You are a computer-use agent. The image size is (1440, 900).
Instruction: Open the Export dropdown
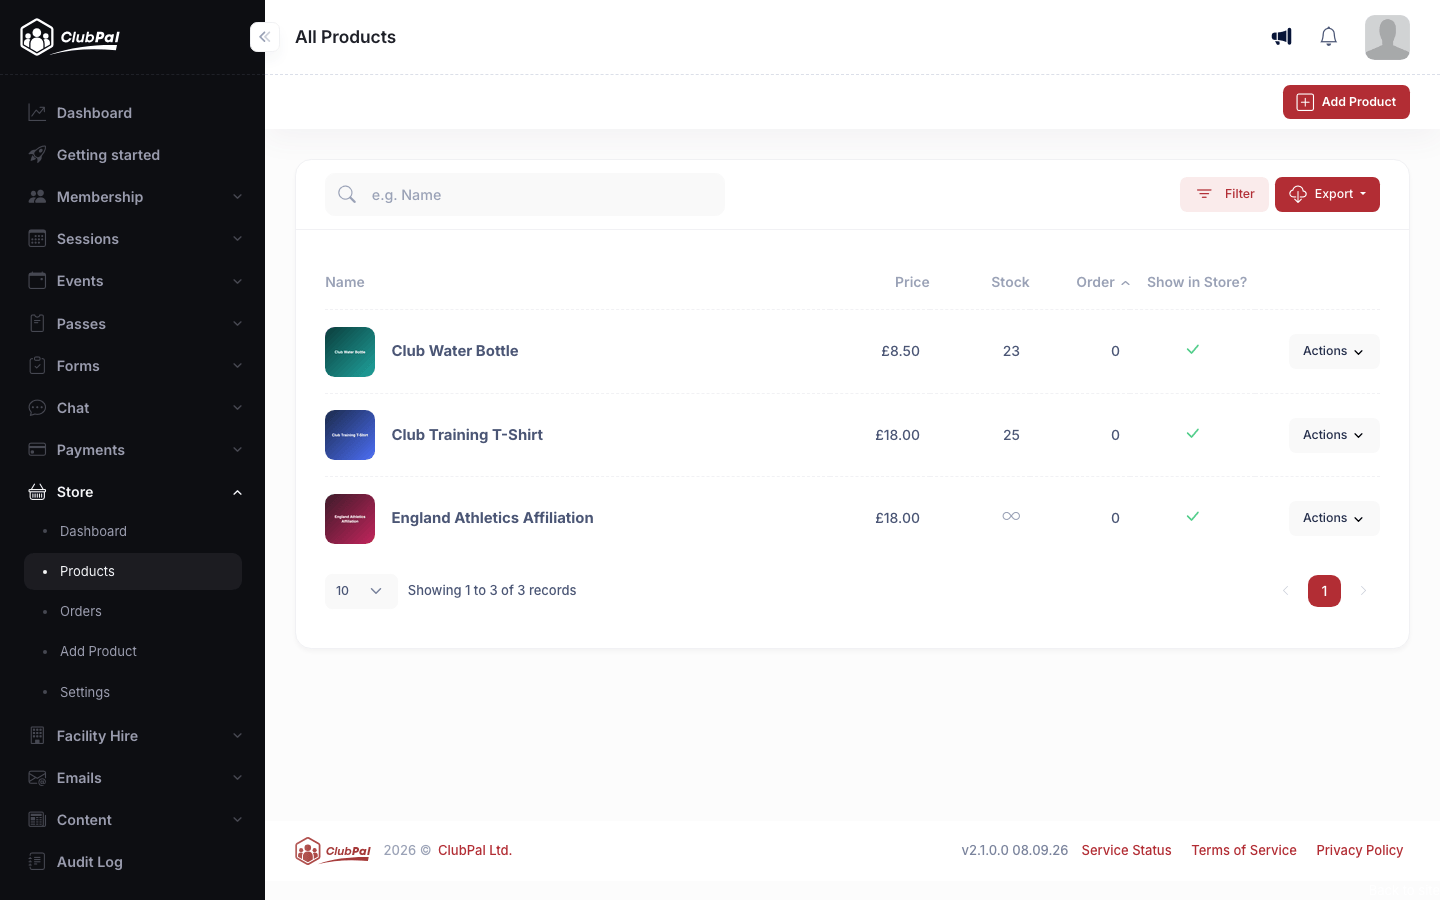(1327, 194)
